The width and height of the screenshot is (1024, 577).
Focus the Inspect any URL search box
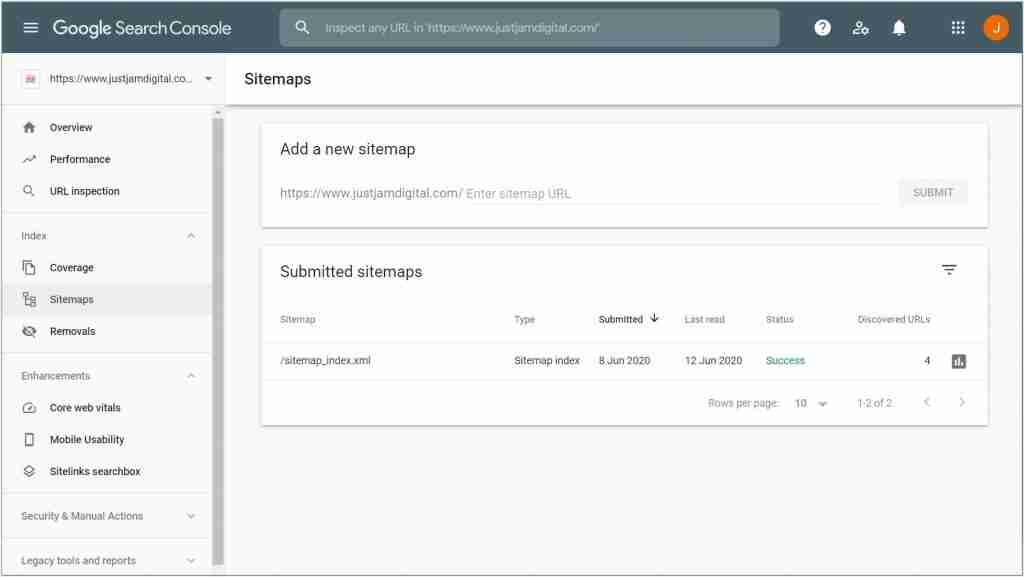pos(530,27)
